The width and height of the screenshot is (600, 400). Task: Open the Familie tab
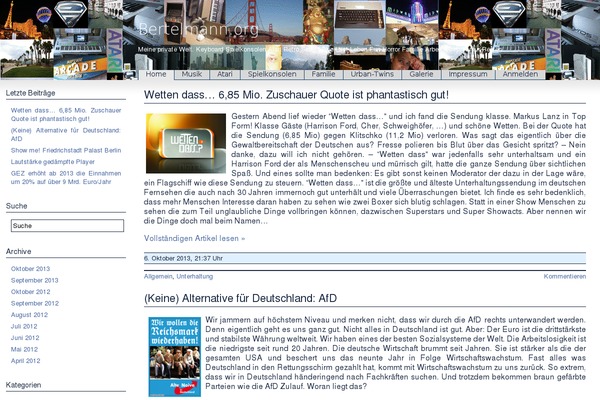point(323,74)
